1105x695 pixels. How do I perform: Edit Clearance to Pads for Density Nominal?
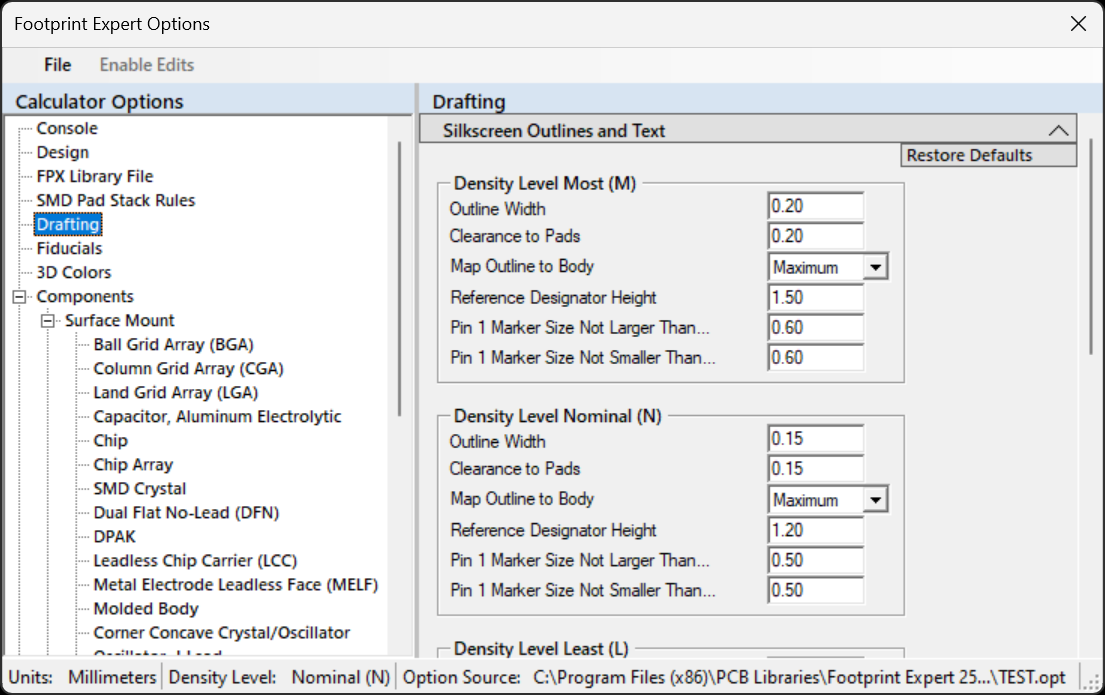815,468
